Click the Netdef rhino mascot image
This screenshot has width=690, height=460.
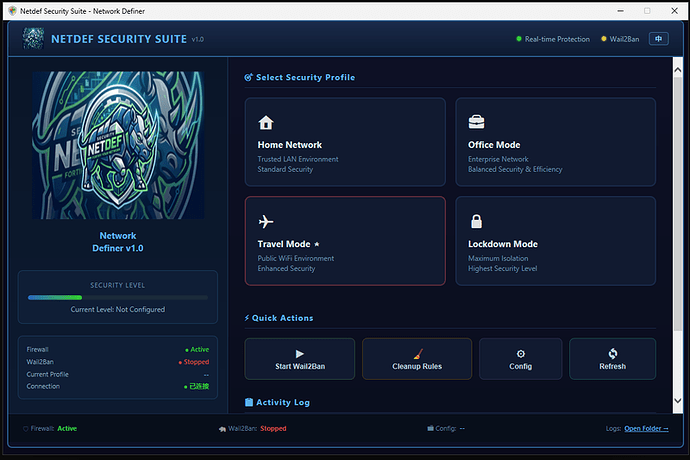point(118,145)
